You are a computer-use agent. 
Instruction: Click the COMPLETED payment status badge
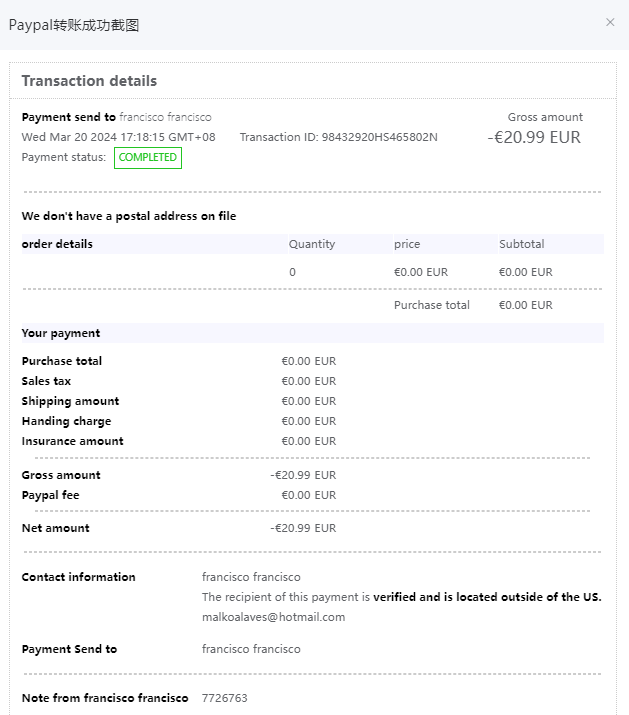coord(148,158)
